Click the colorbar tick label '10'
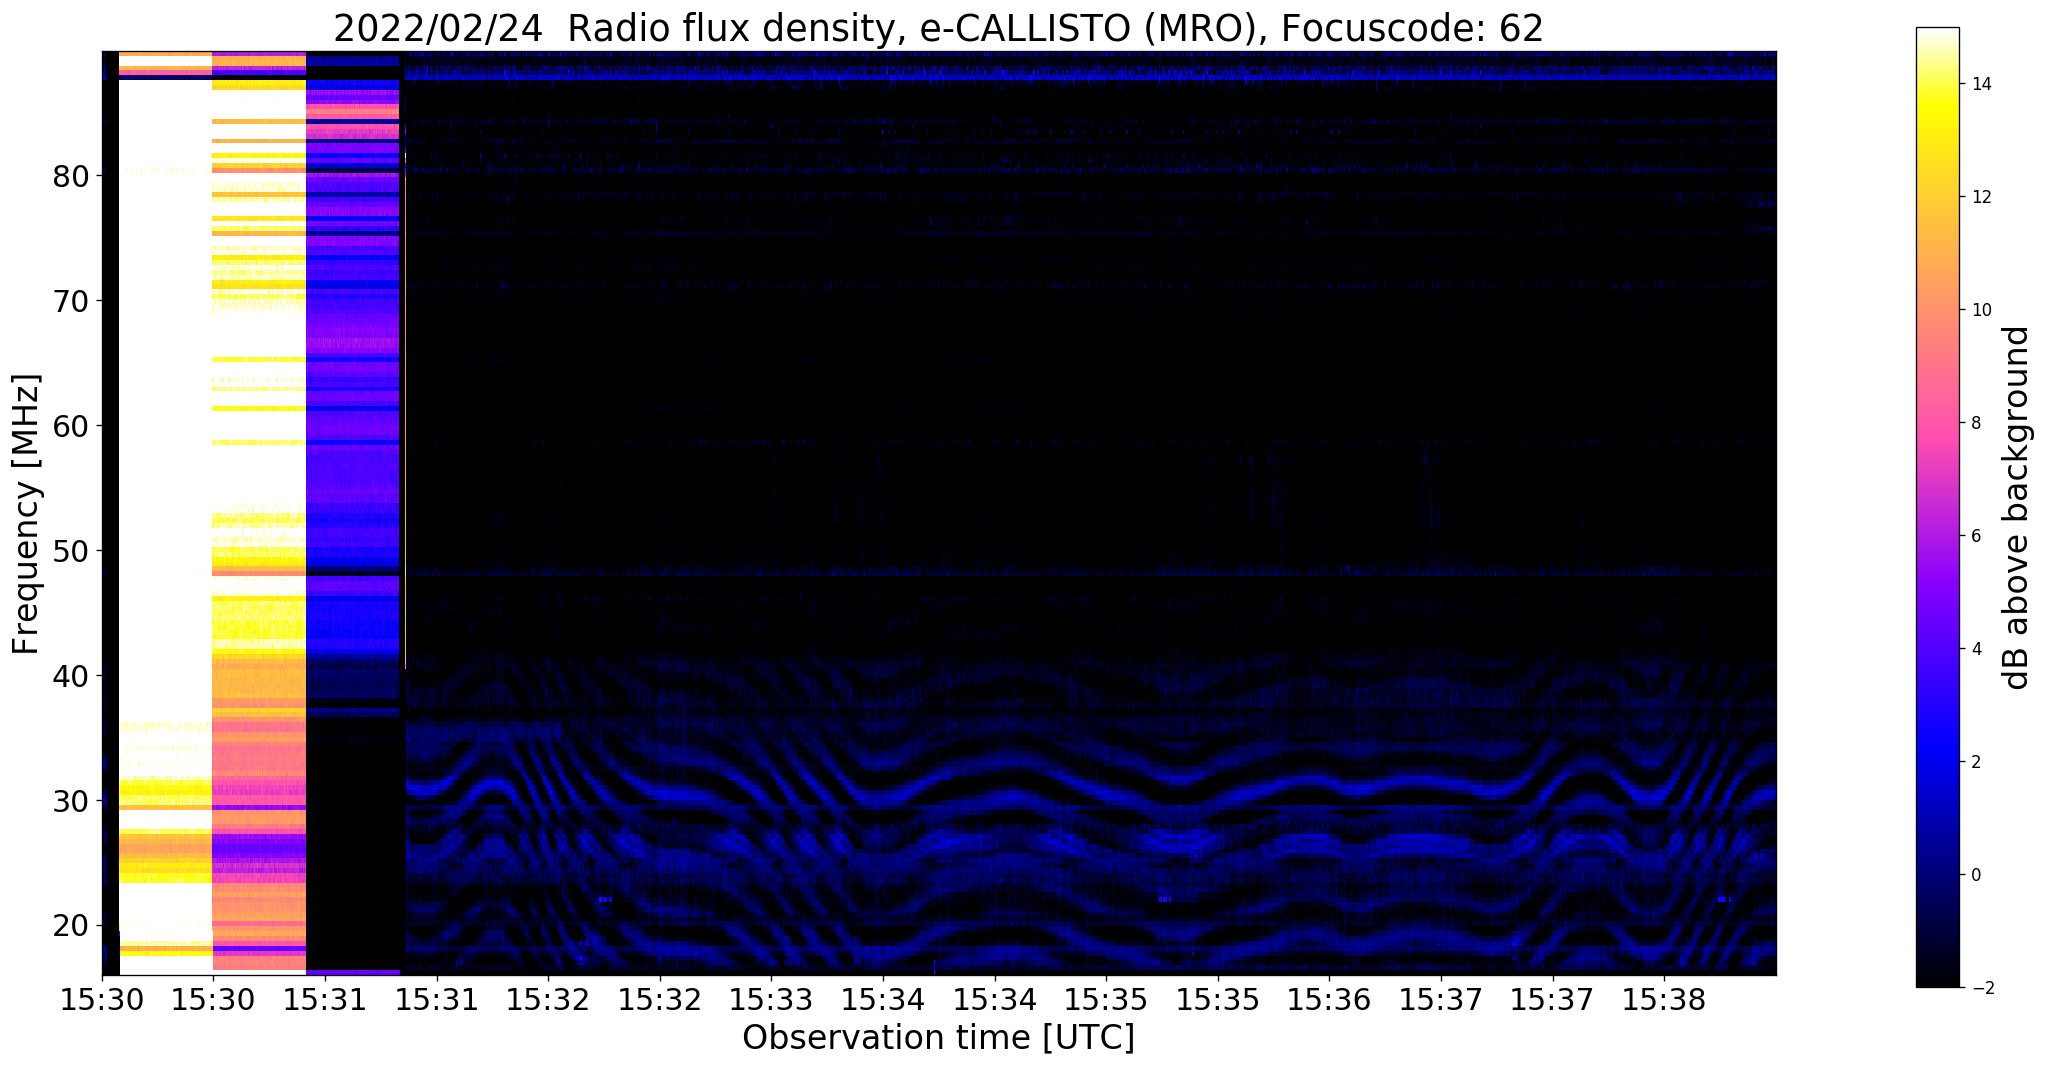 pos(1979,310)
